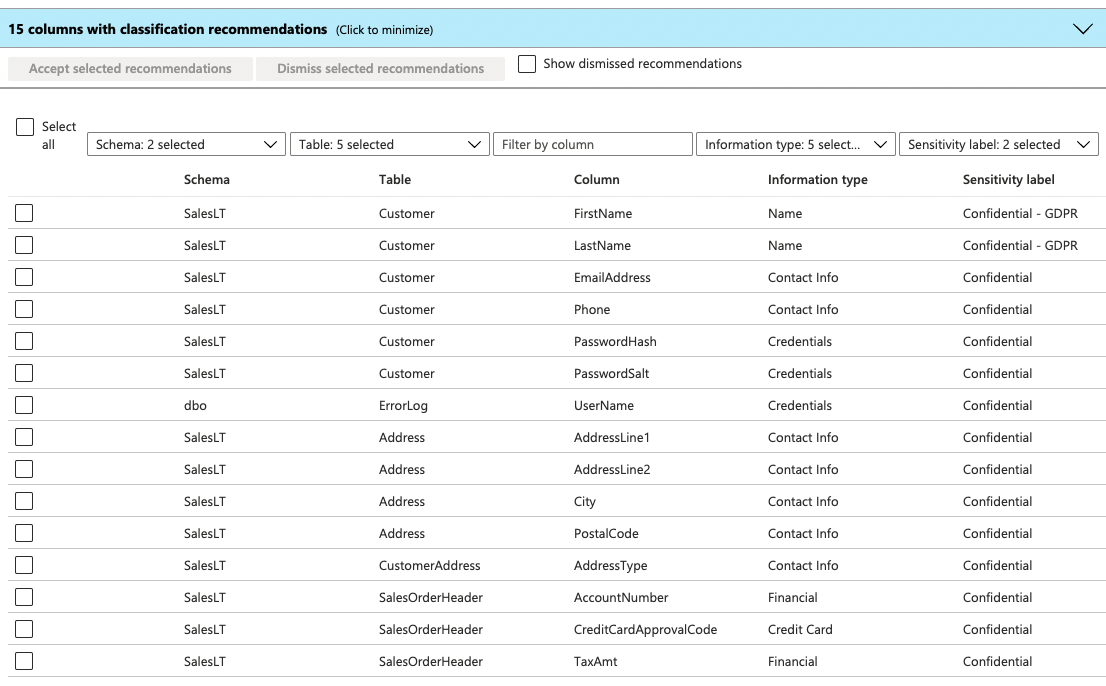Enable Show dismissed recommendations checkbox
Image resolution: width=1106 pixels, height=686 pixels.
click(x=527, y=64)
